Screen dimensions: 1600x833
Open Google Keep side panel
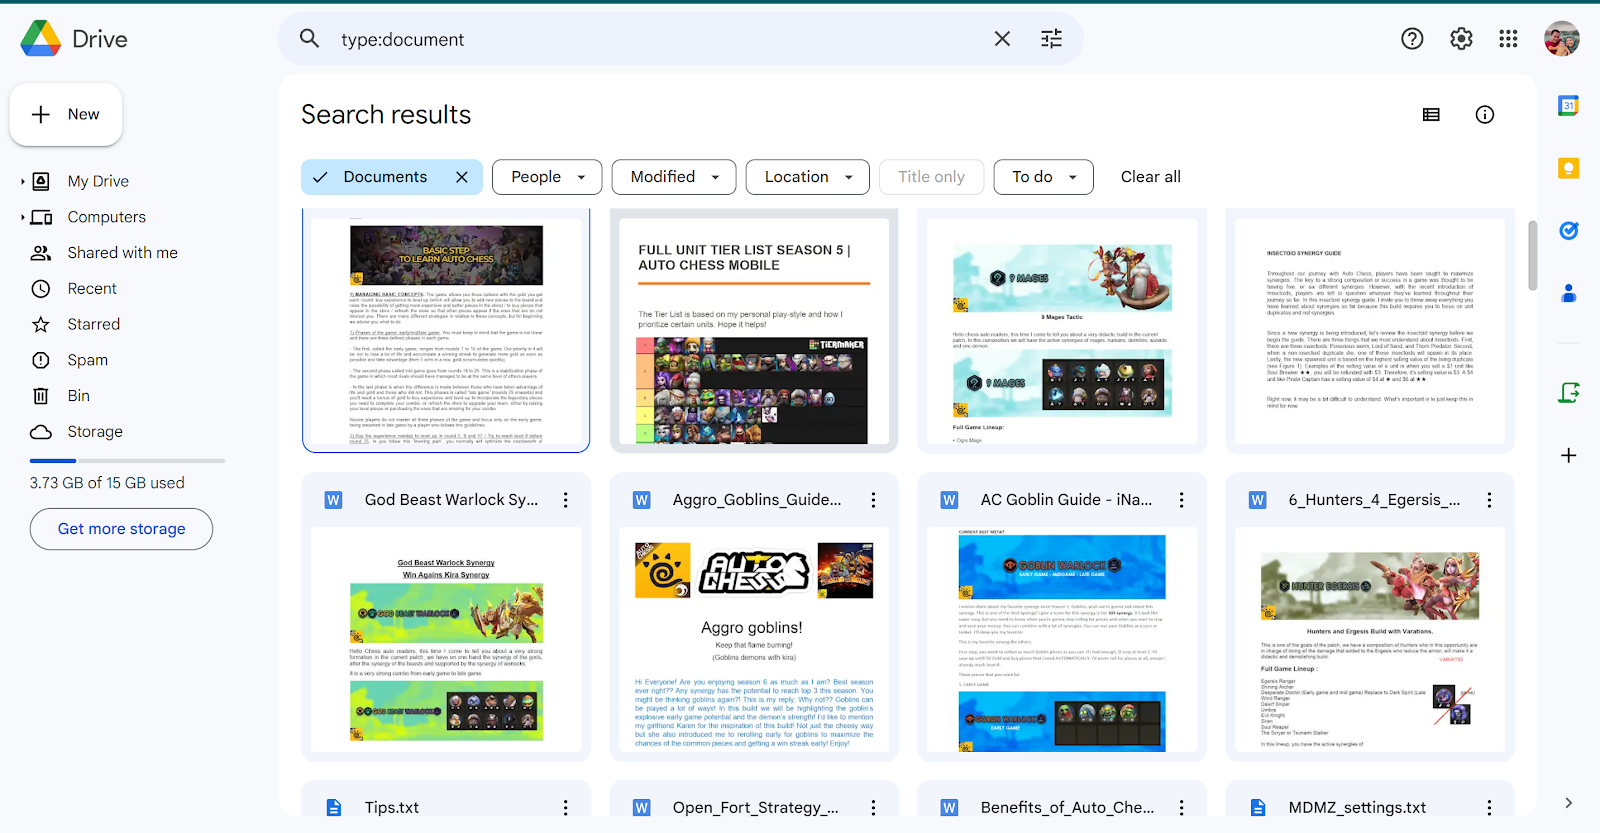point(1568,168)
